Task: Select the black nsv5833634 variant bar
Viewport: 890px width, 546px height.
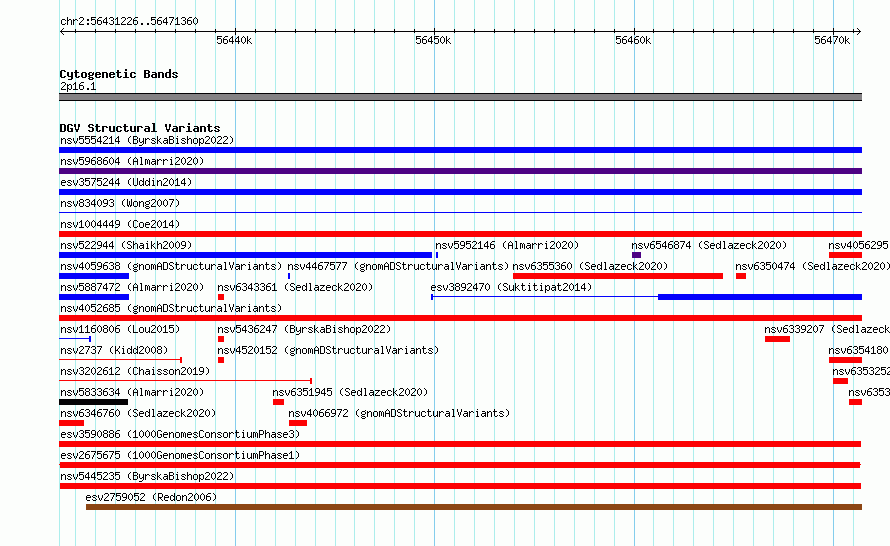Action: pos(94,402)
